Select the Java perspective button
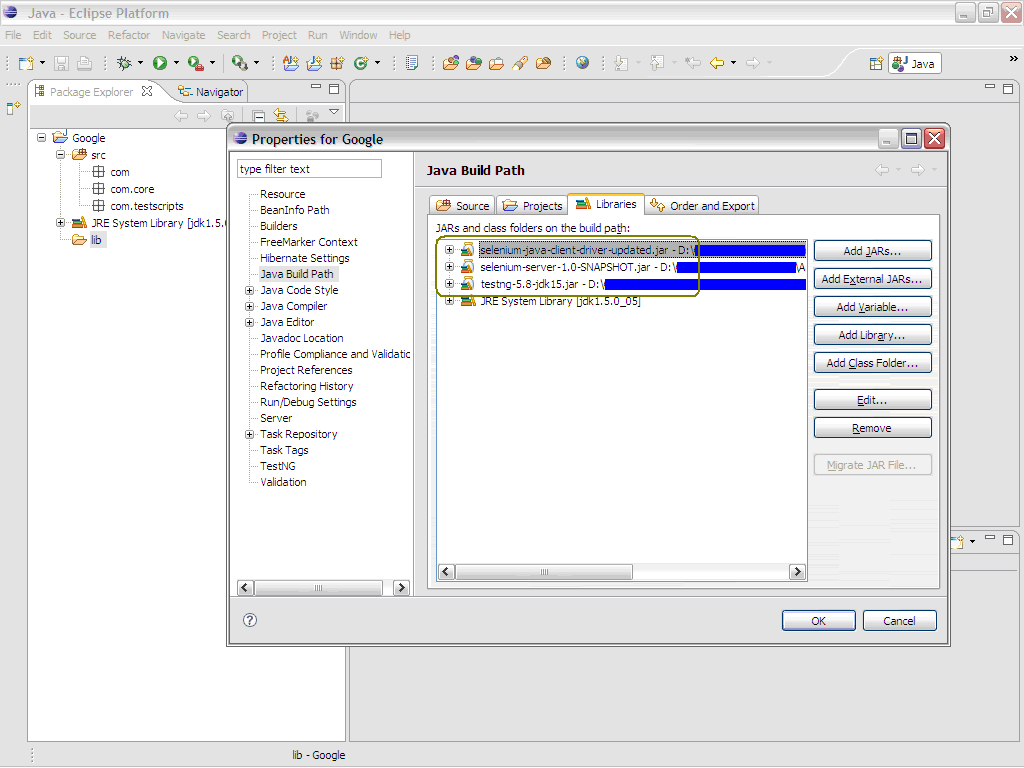This screenshot has width=1024, height=768. pos(914,63)
